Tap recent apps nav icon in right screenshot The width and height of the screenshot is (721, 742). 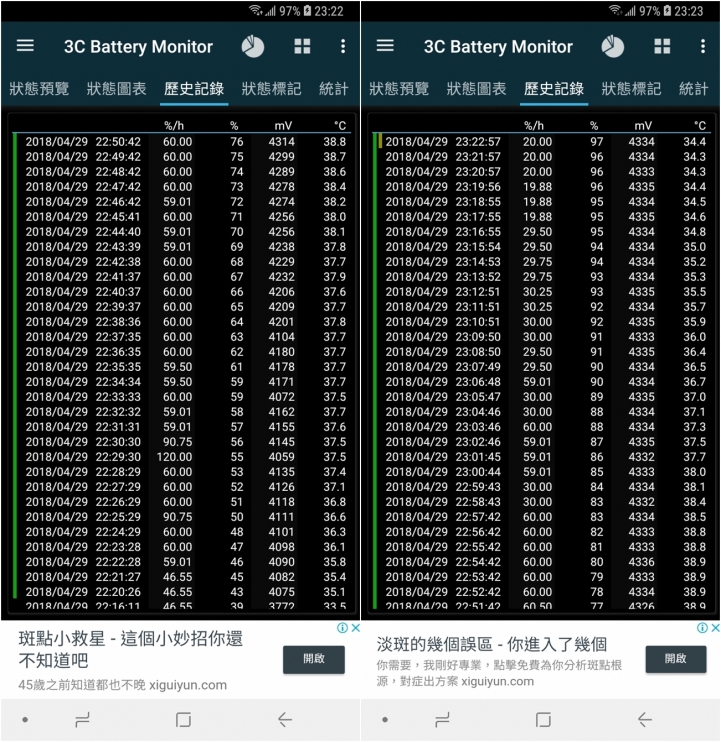(442, 720)
